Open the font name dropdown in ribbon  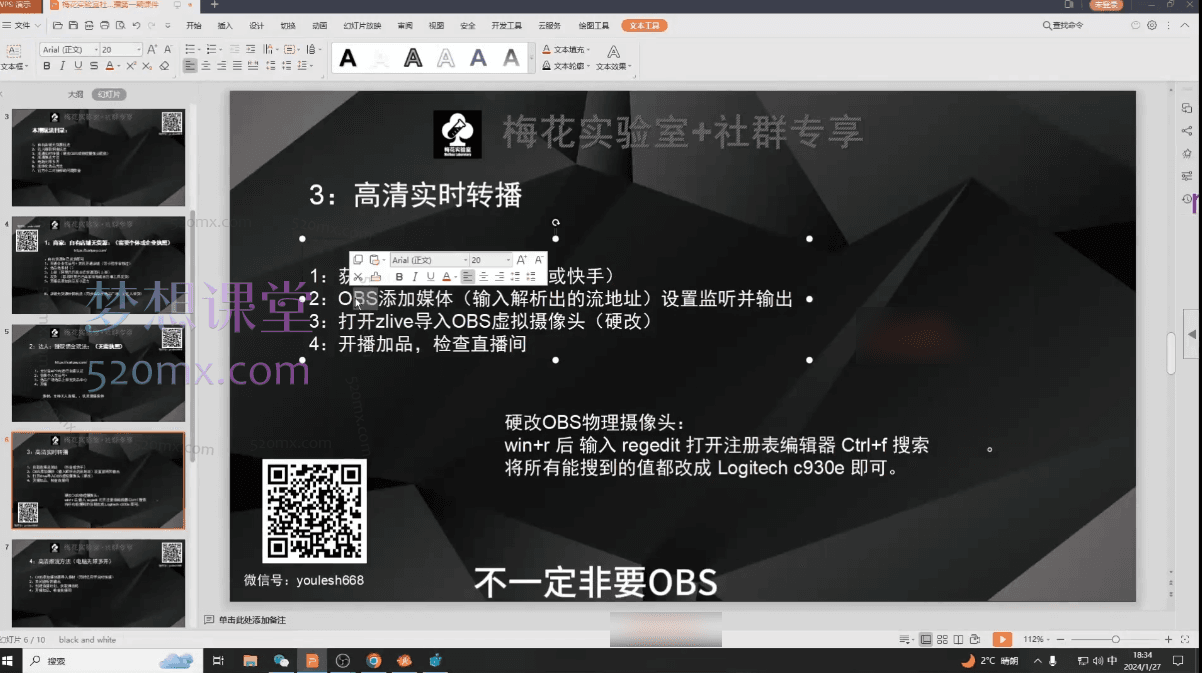point(95,49)
